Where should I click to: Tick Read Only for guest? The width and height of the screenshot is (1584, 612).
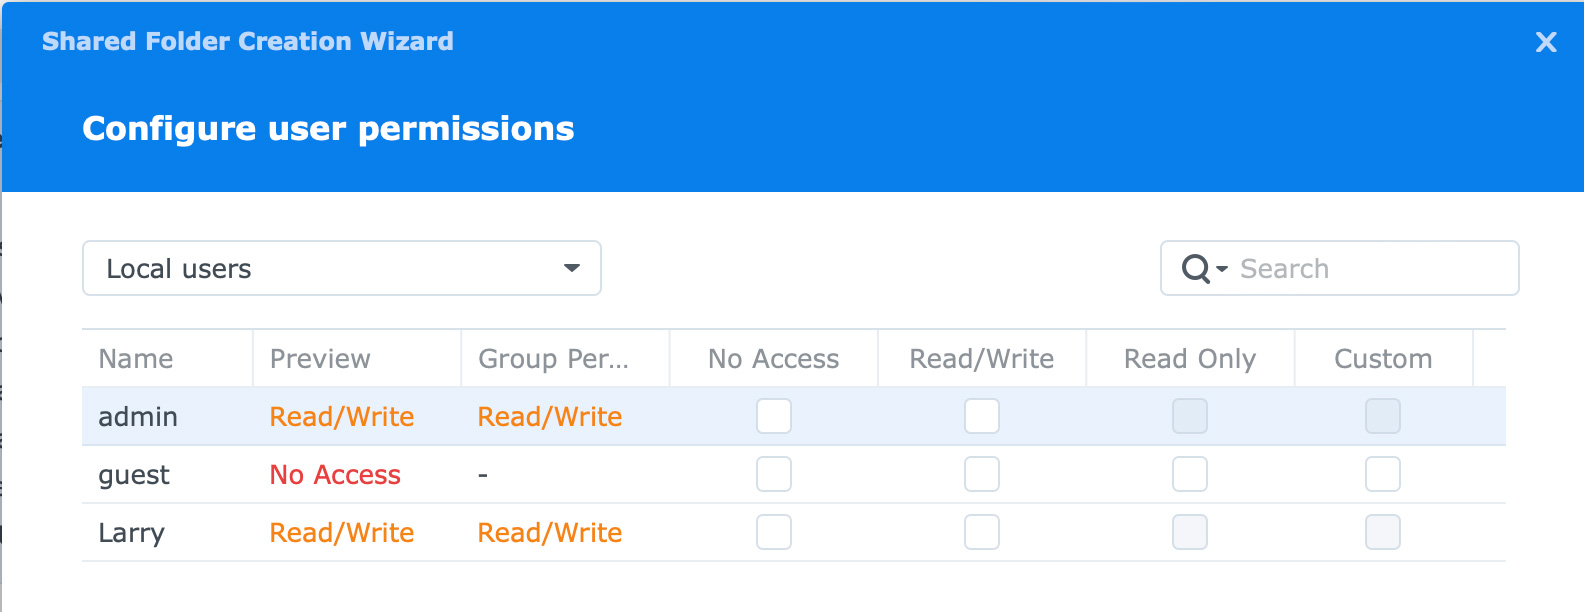click(1190, 474)
